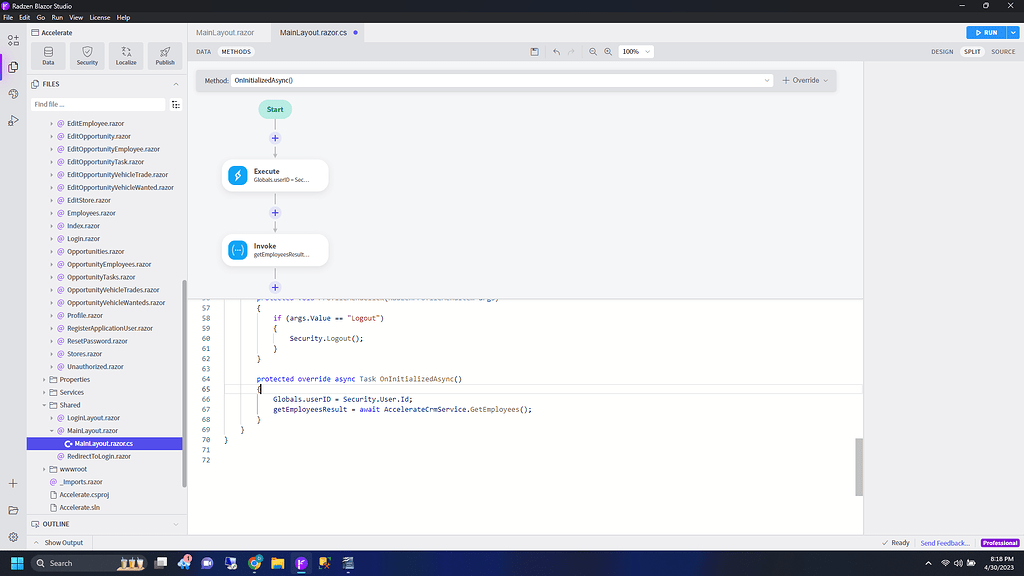Expand the OnInitializedAsync method dropdown

point(767,80)
